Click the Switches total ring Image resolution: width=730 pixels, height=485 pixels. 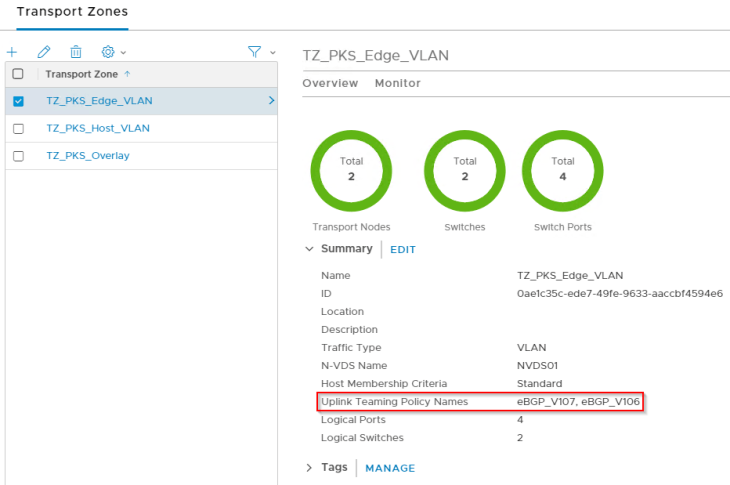tap(465, 169)
